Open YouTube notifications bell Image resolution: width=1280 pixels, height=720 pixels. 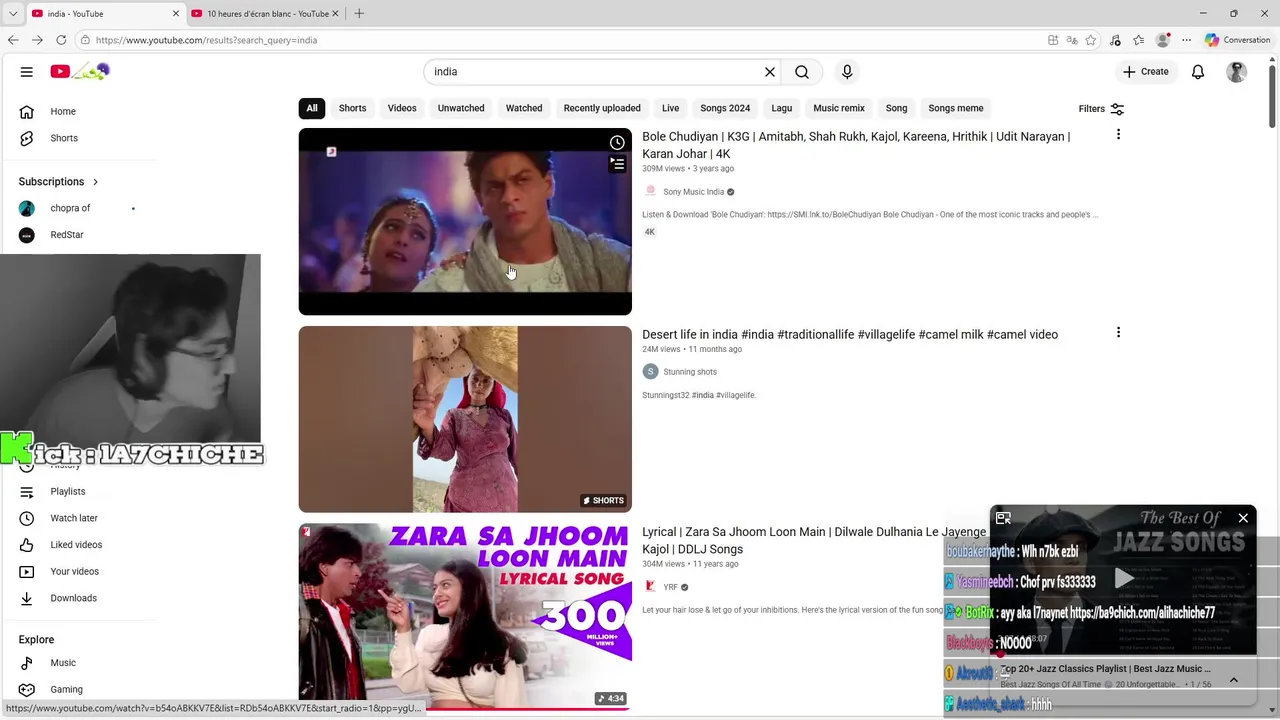(1198, 72)
